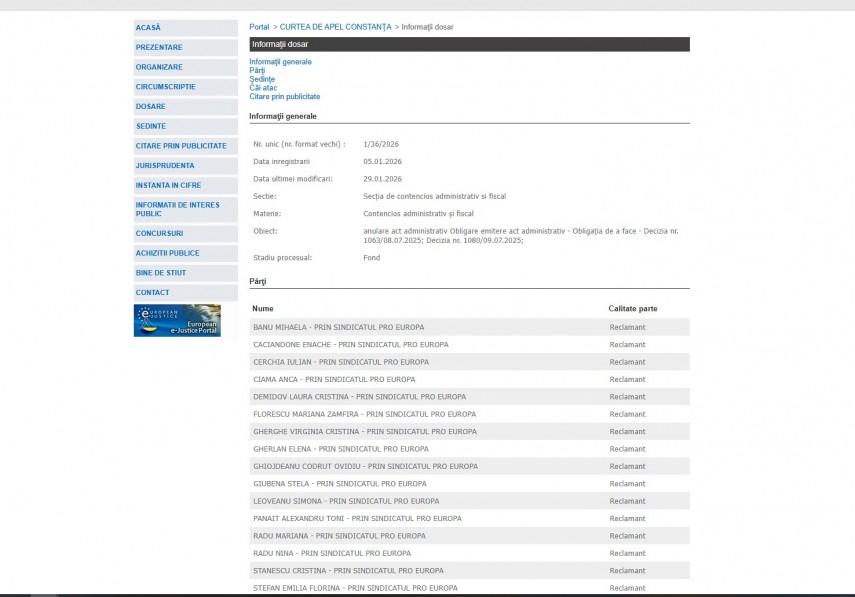
Task: Open the ACASĂ menu item
Action: 148,28
